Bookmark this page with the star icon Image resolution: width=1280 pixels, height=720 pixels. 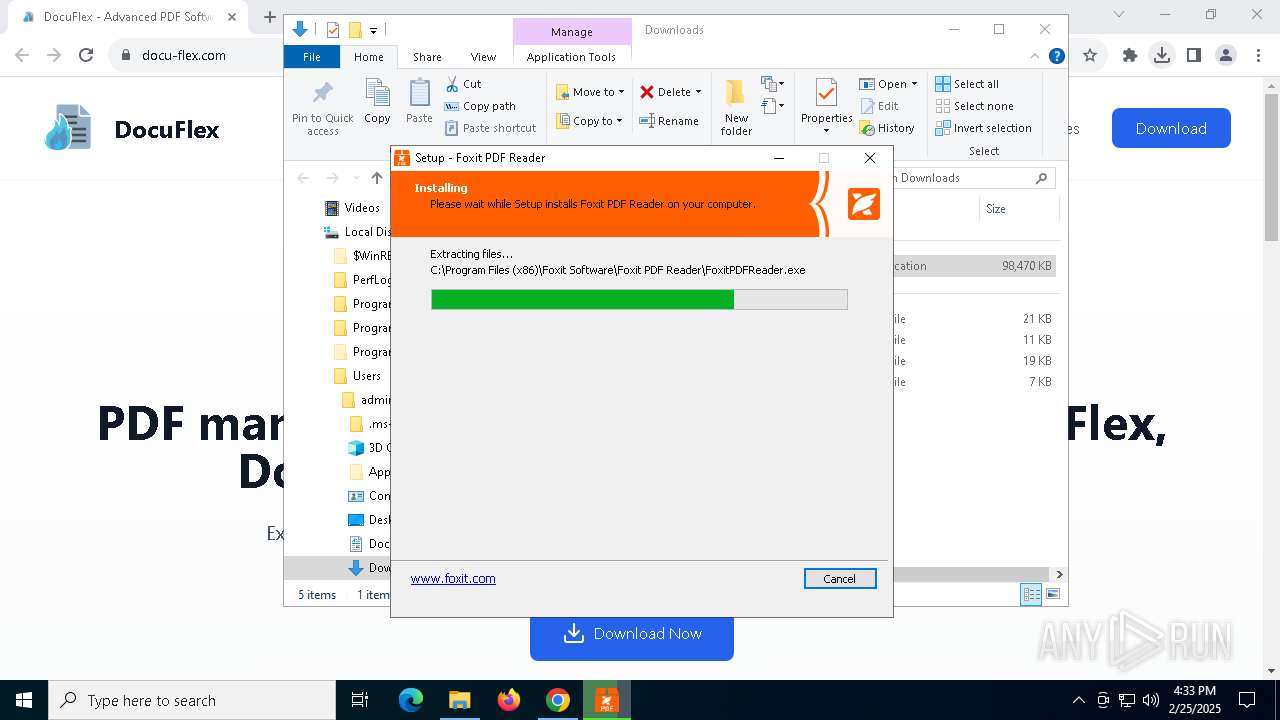tap(1090, 55)
